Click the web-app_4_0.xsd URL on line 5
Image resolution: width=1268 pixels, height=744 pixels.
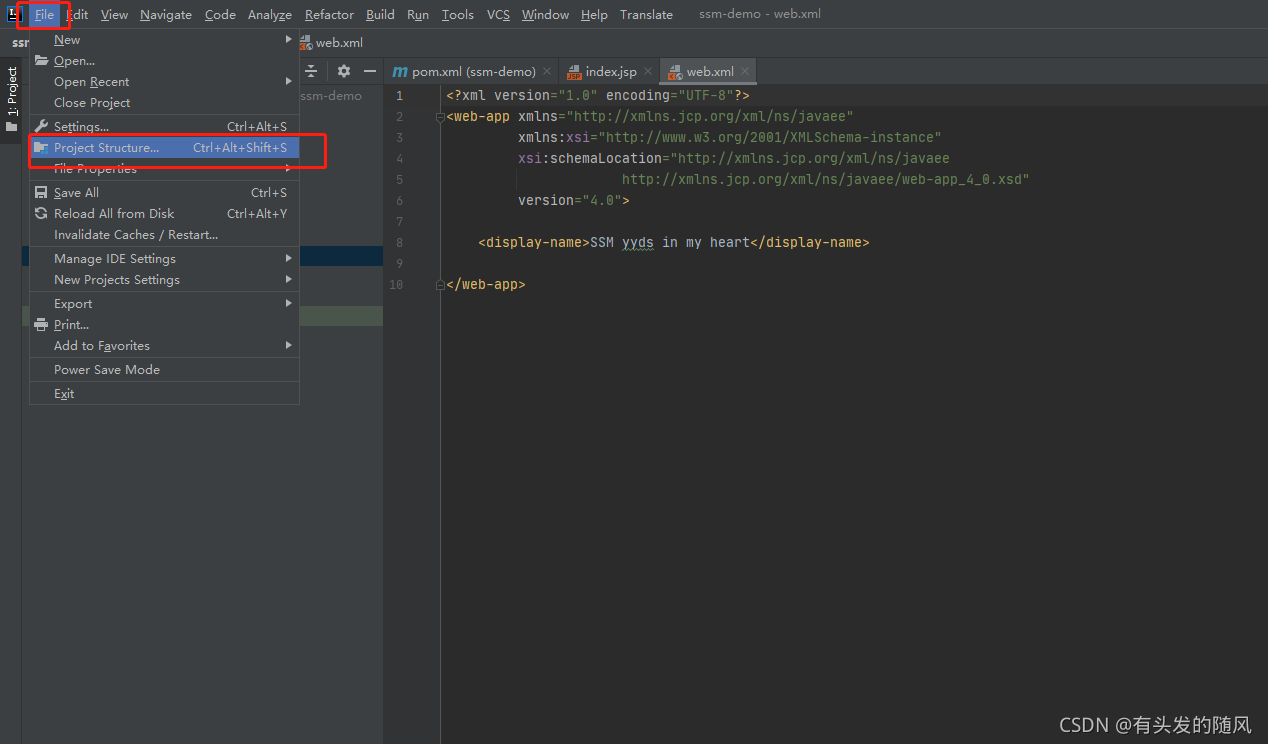pyautogui.click(x=825, y=180)
